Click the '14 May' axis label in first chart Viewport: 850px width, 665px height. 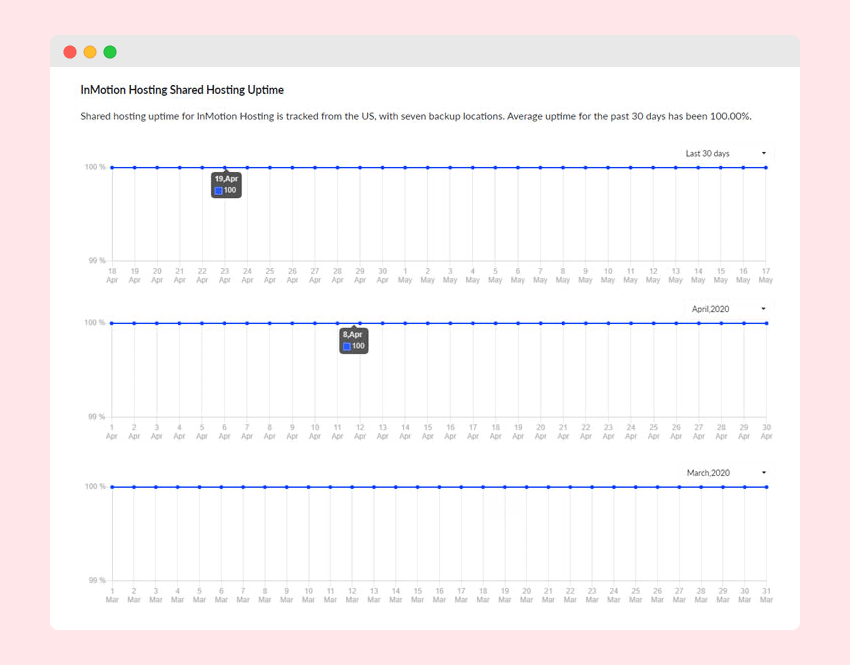point(698,275)
